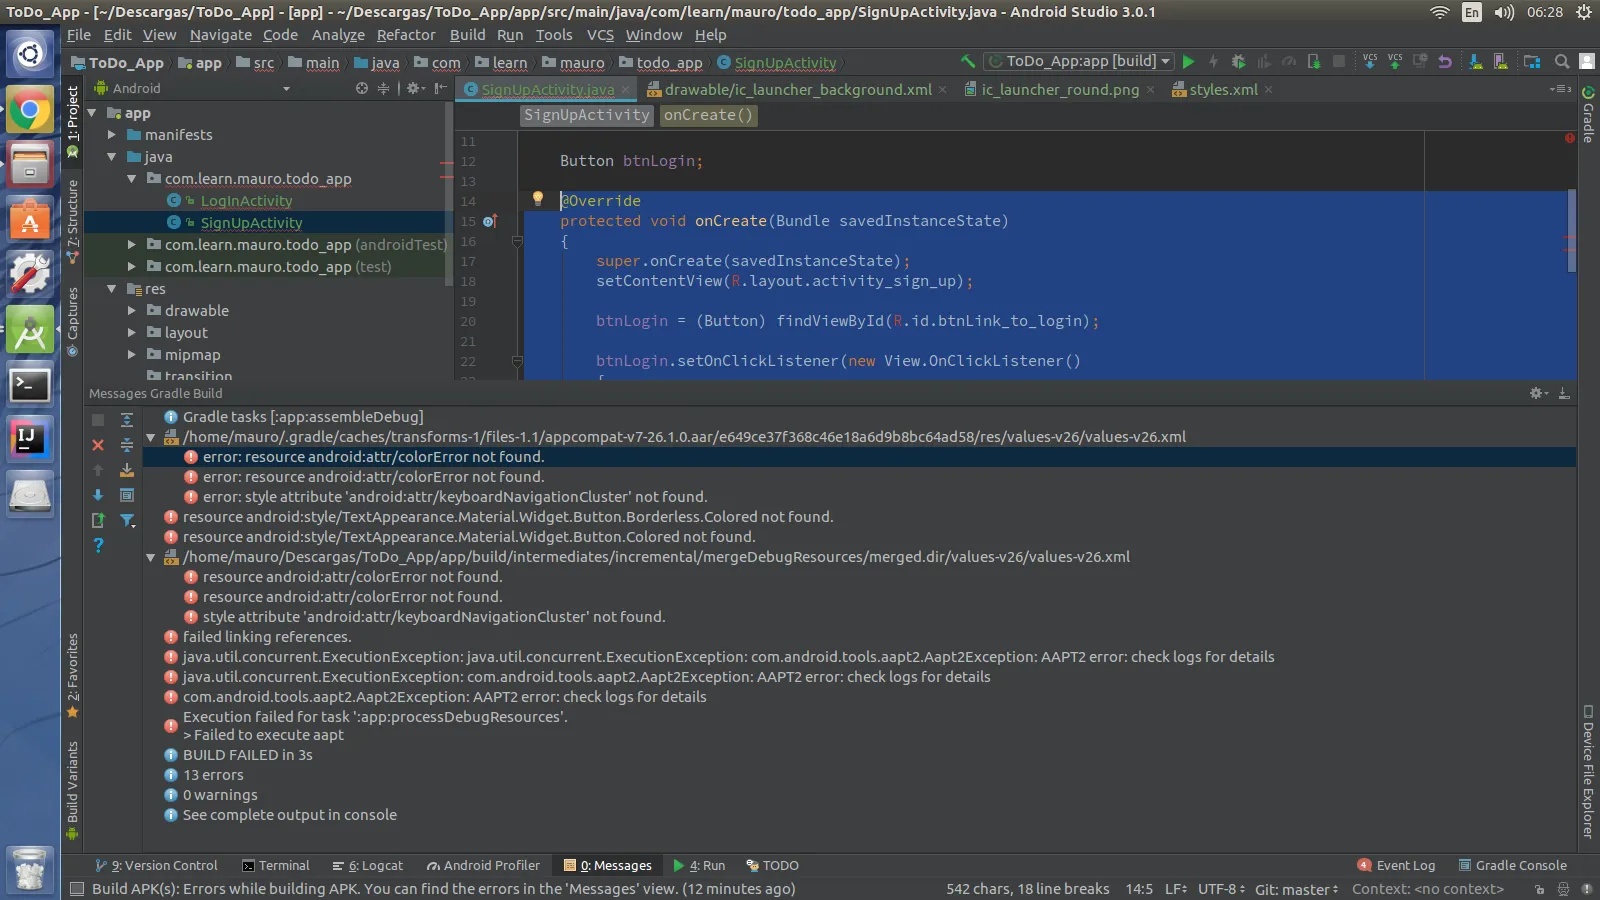Click the Debug app bug icon
This screenshot has width=1600, height=900.
pos(1238,61)
